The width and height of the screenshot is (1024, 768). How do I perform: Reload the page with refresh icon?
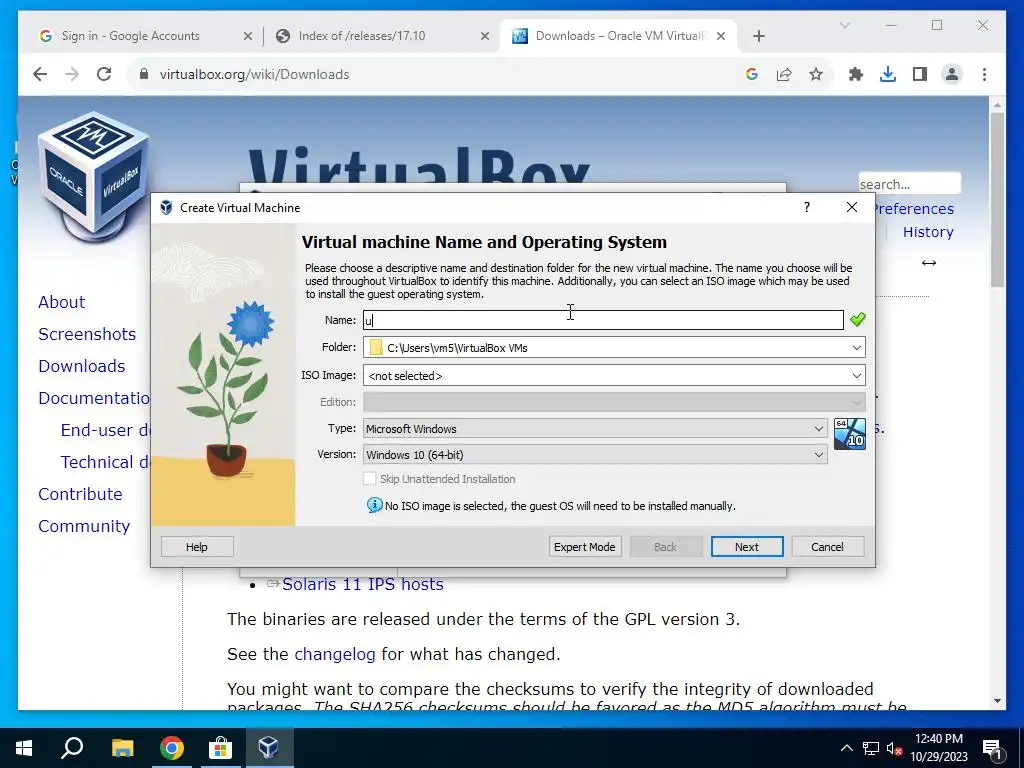(104, 74)
